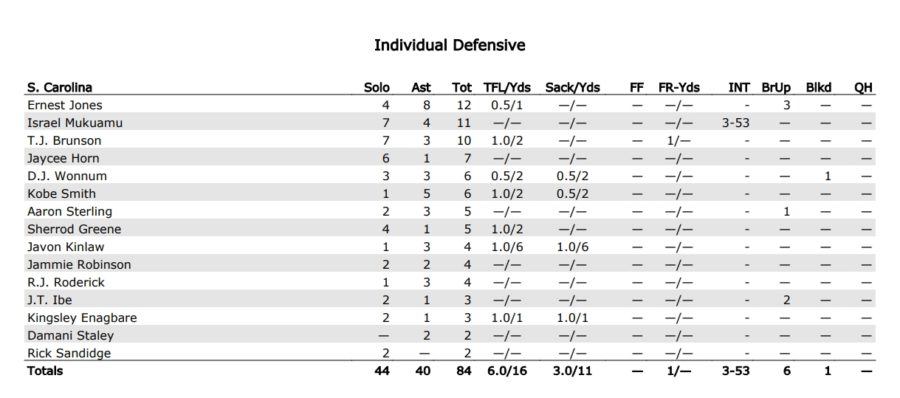Select the Javon Kinlaw player name
The height and width of the screenshot is (398, 900).
(65, 247)
